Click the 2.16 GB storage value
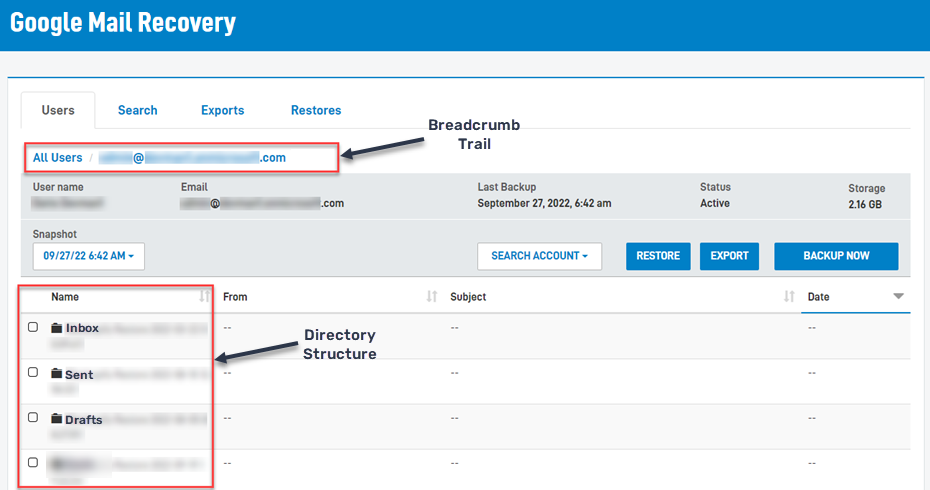930x490 pixels. pos(865,205)
